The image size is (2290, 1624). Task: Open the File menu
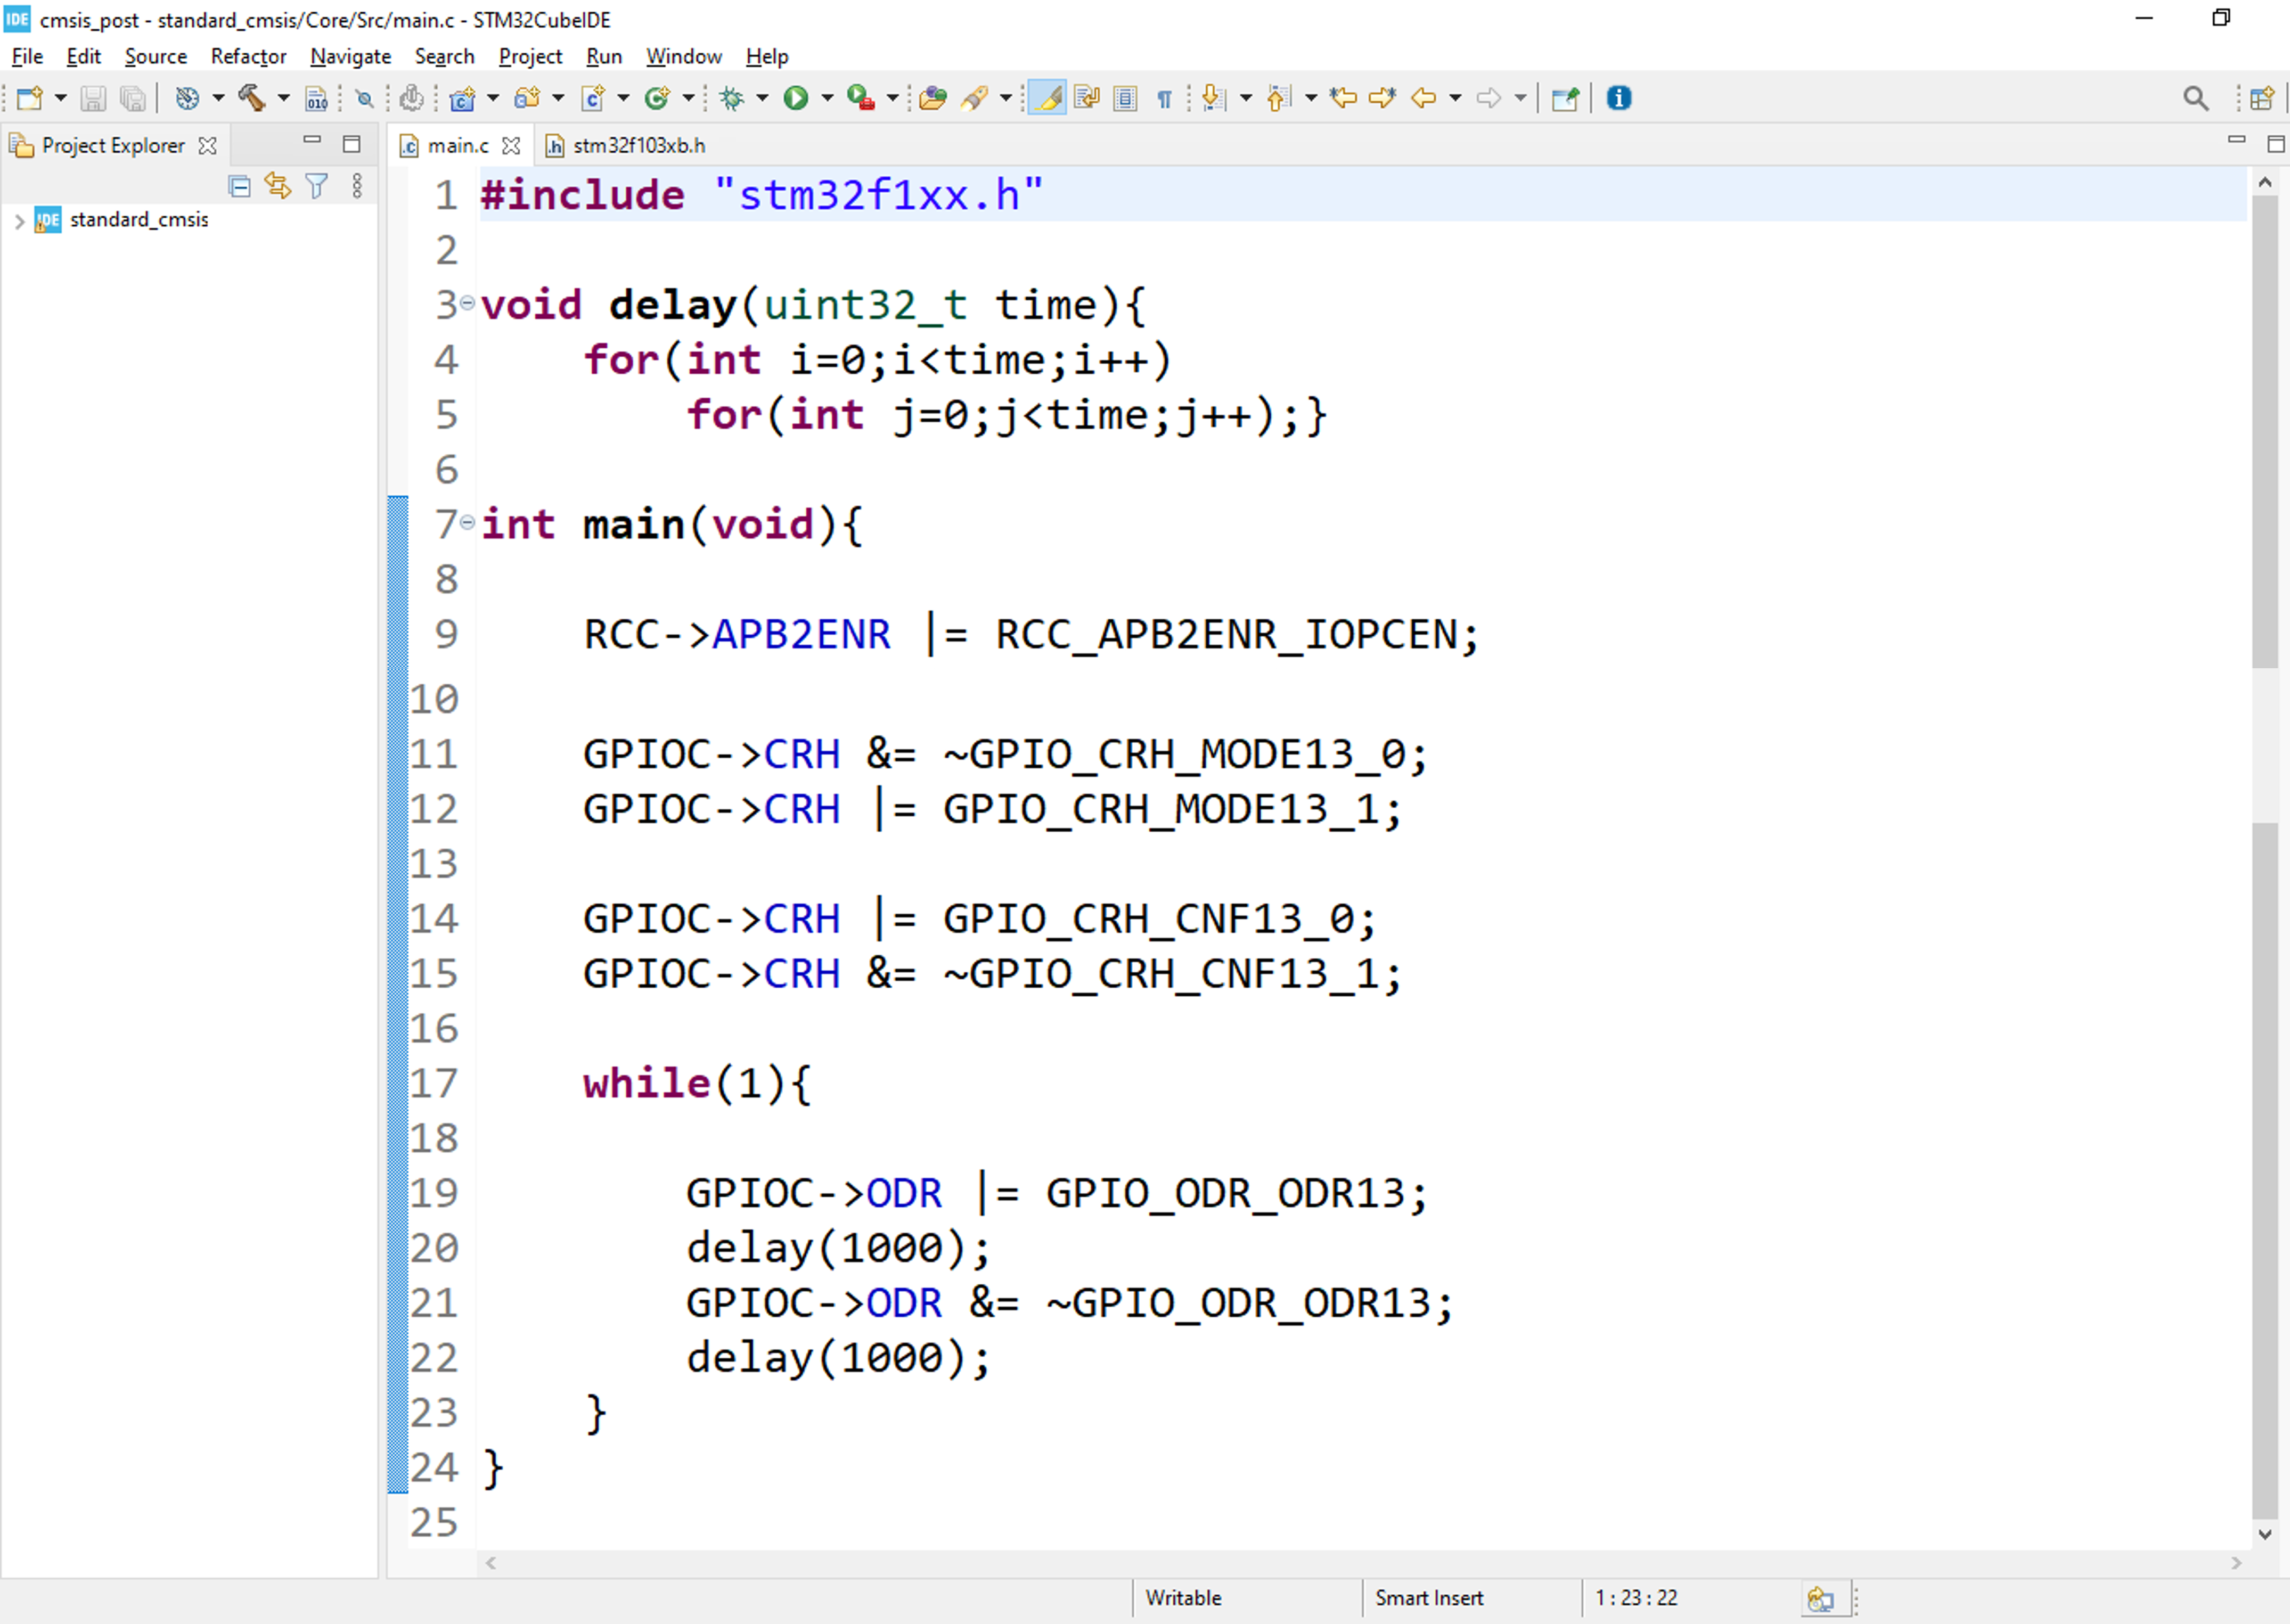27,56
